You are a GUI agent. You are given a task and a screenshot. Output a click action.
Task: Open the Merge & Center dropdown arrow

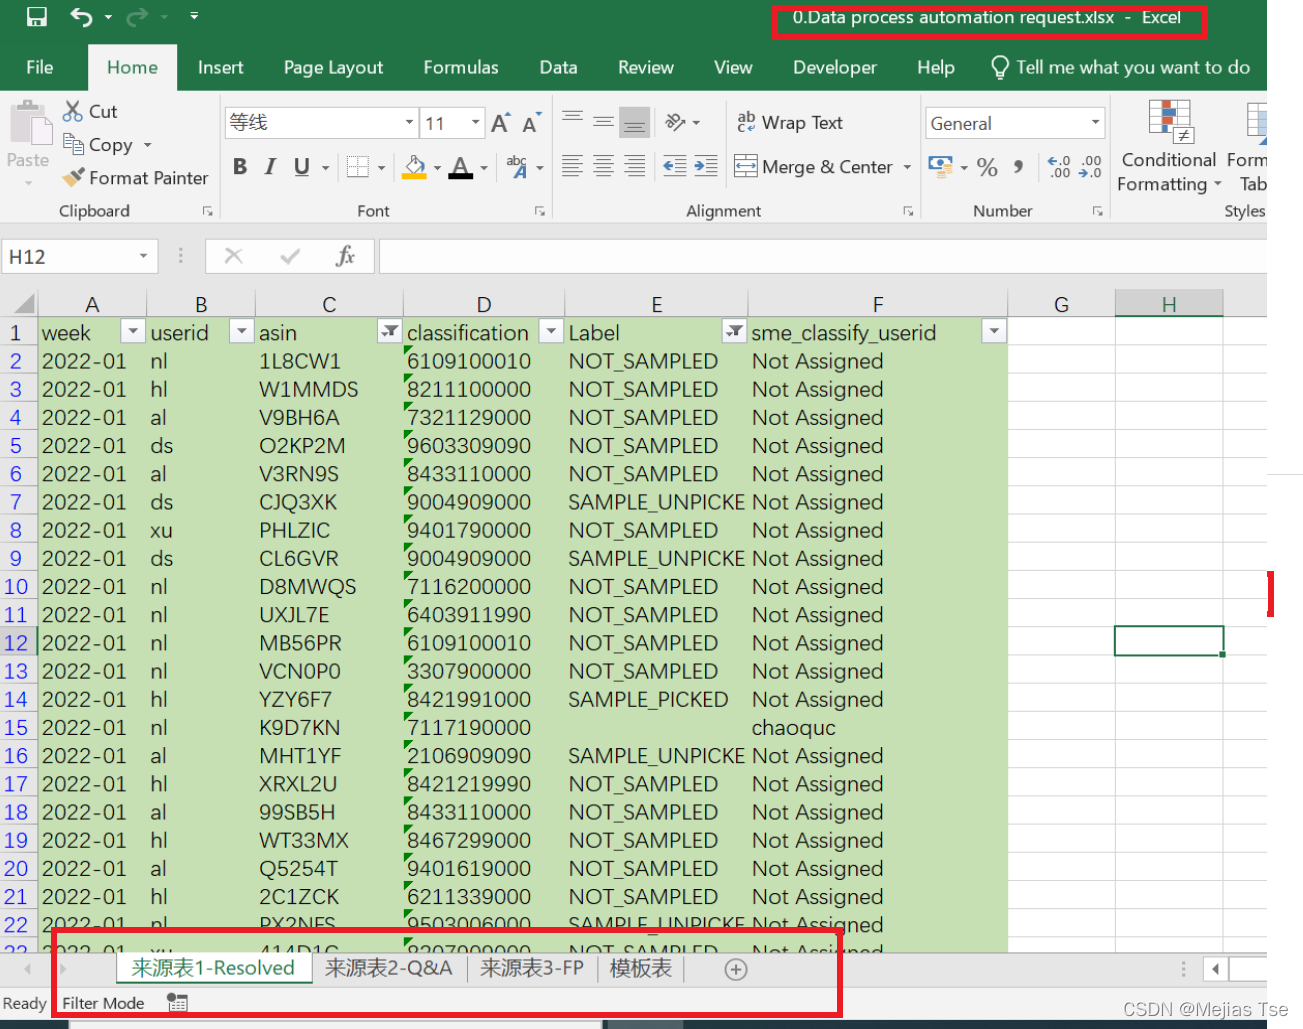pyautogui.click(x=907, y=167)
